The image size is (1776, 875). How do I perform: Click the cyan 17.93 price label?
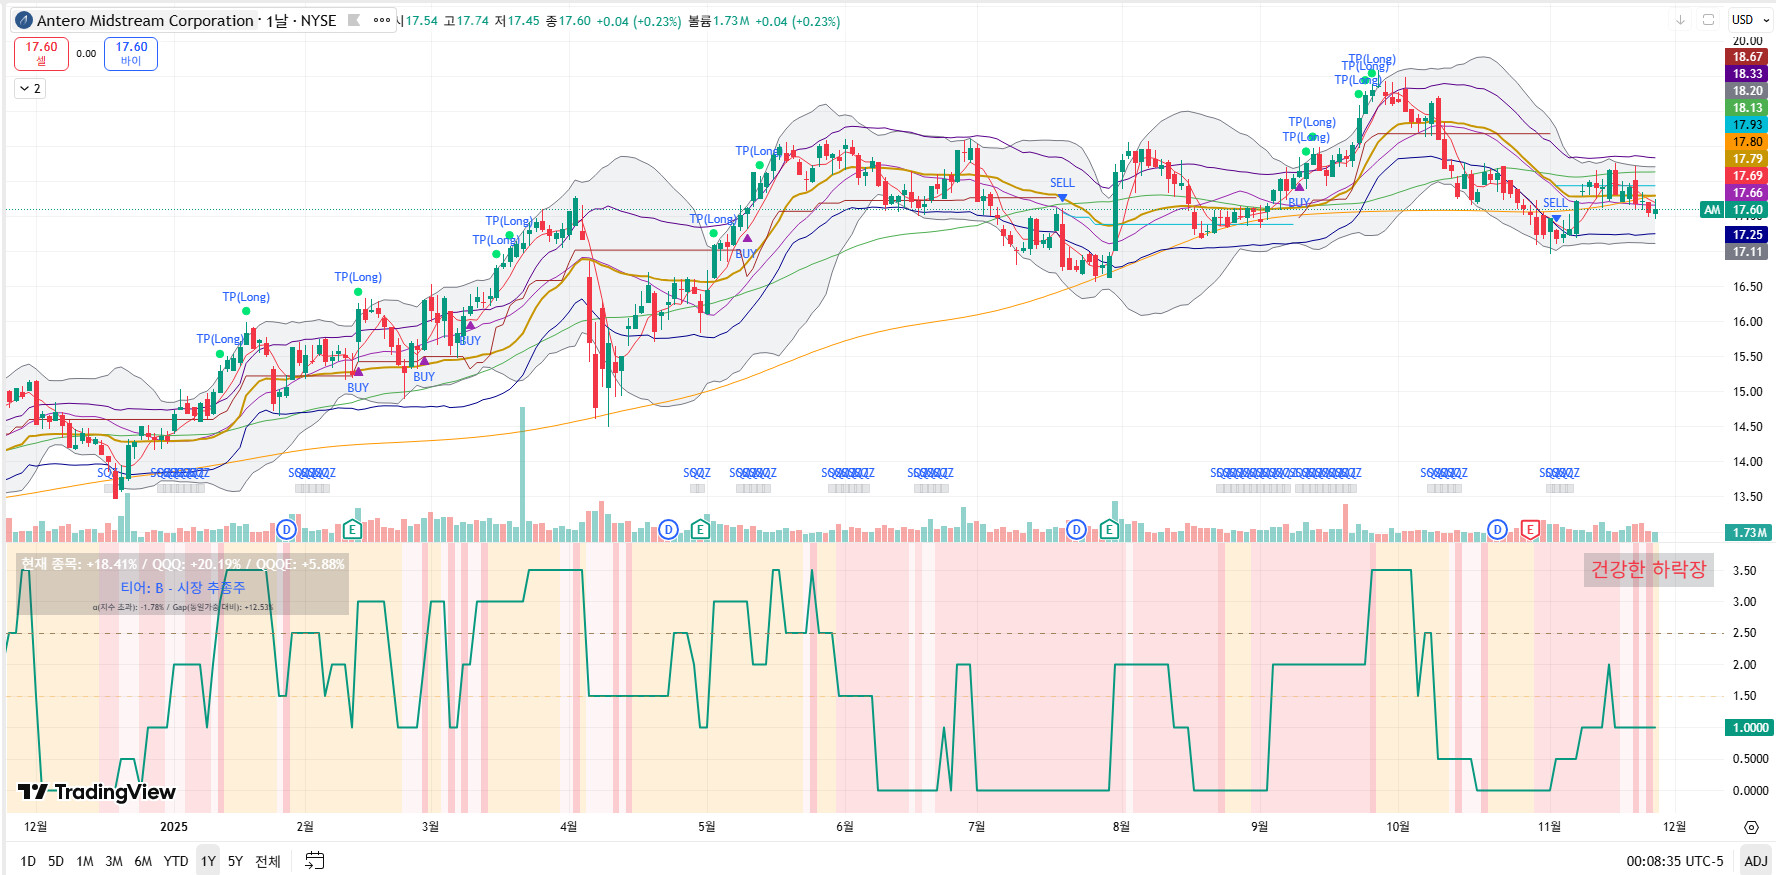point(1748,125)
